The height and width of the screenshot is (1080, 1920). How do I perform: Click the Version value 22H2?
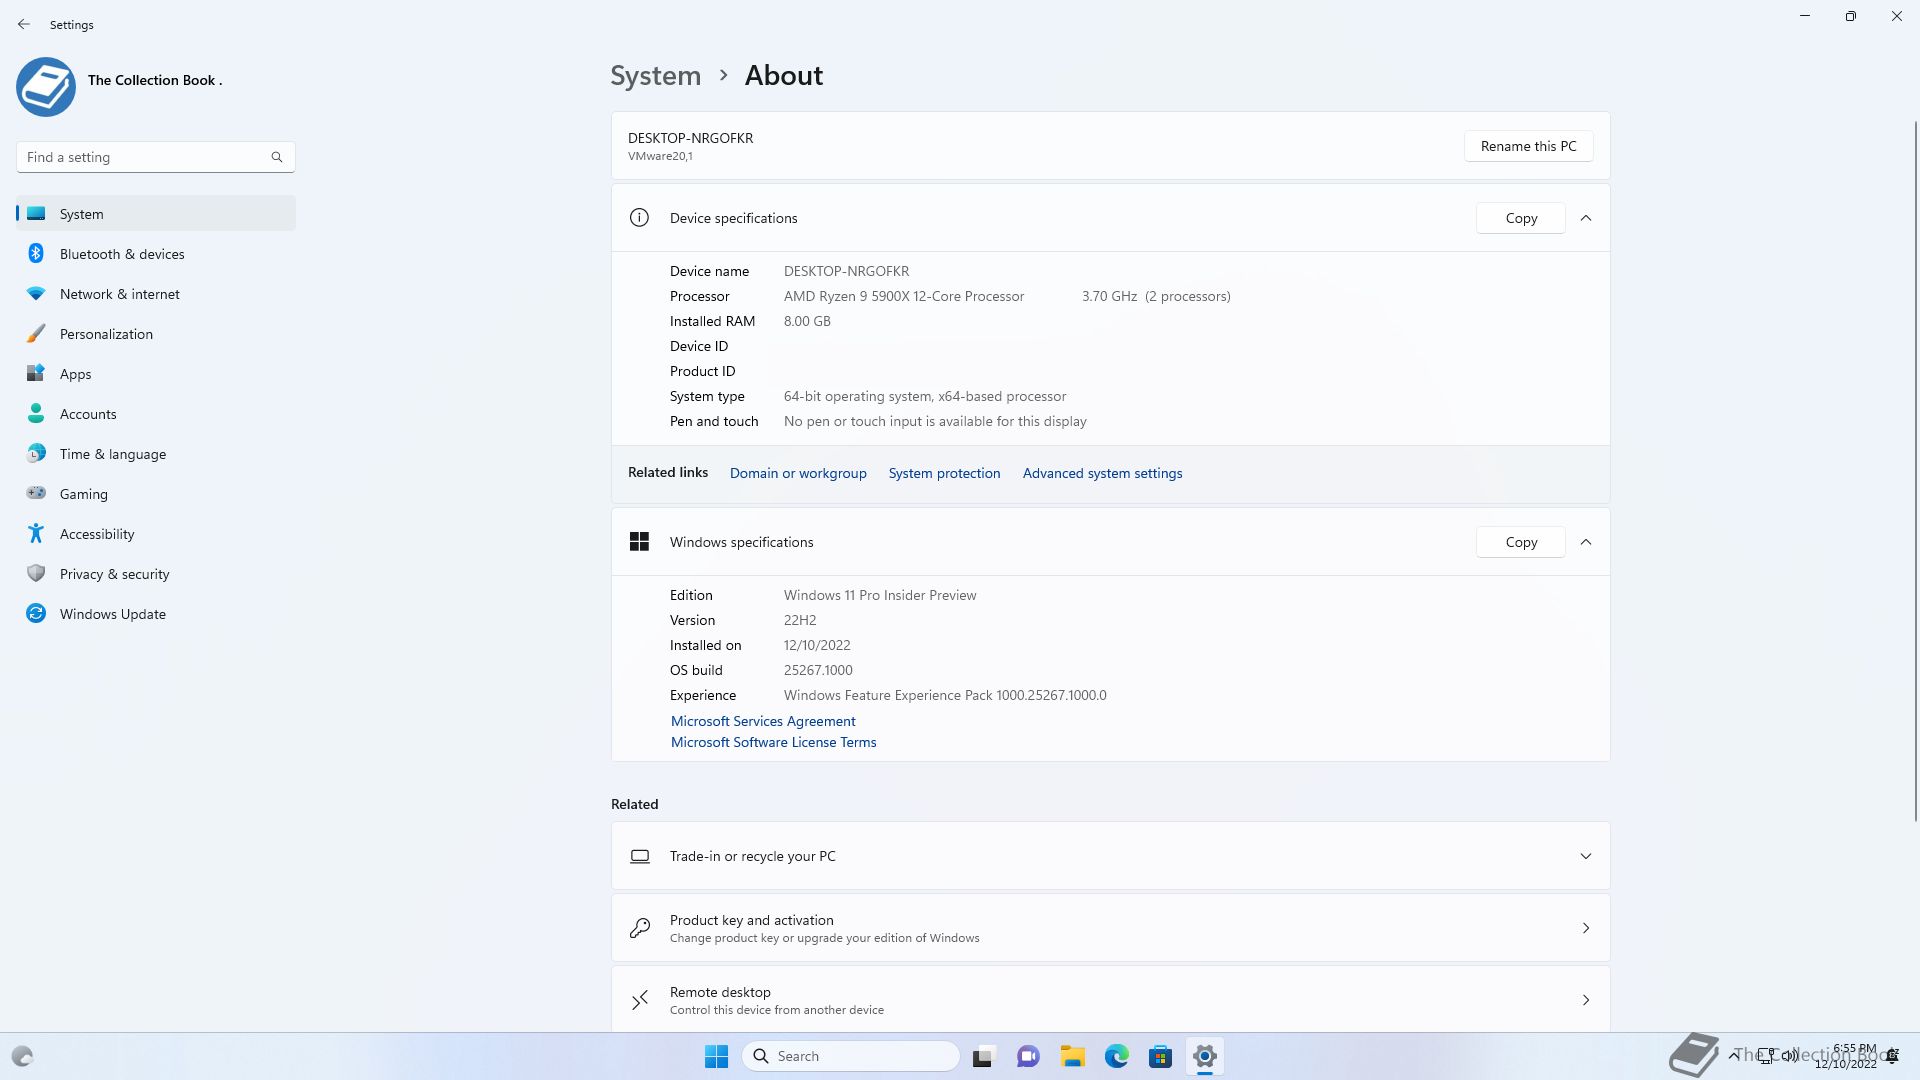tap(800, 620)
